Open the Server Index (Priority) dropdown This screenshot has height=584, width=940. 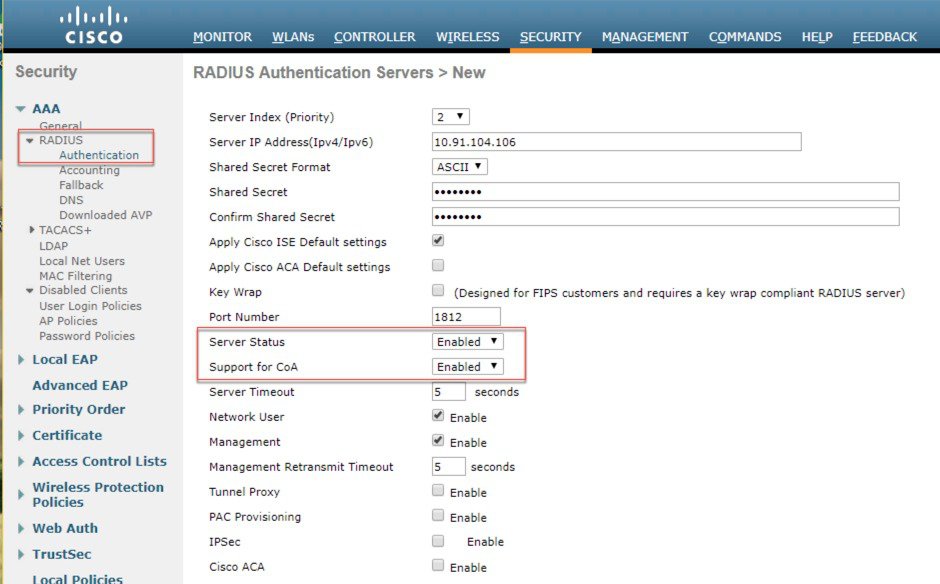449,115
